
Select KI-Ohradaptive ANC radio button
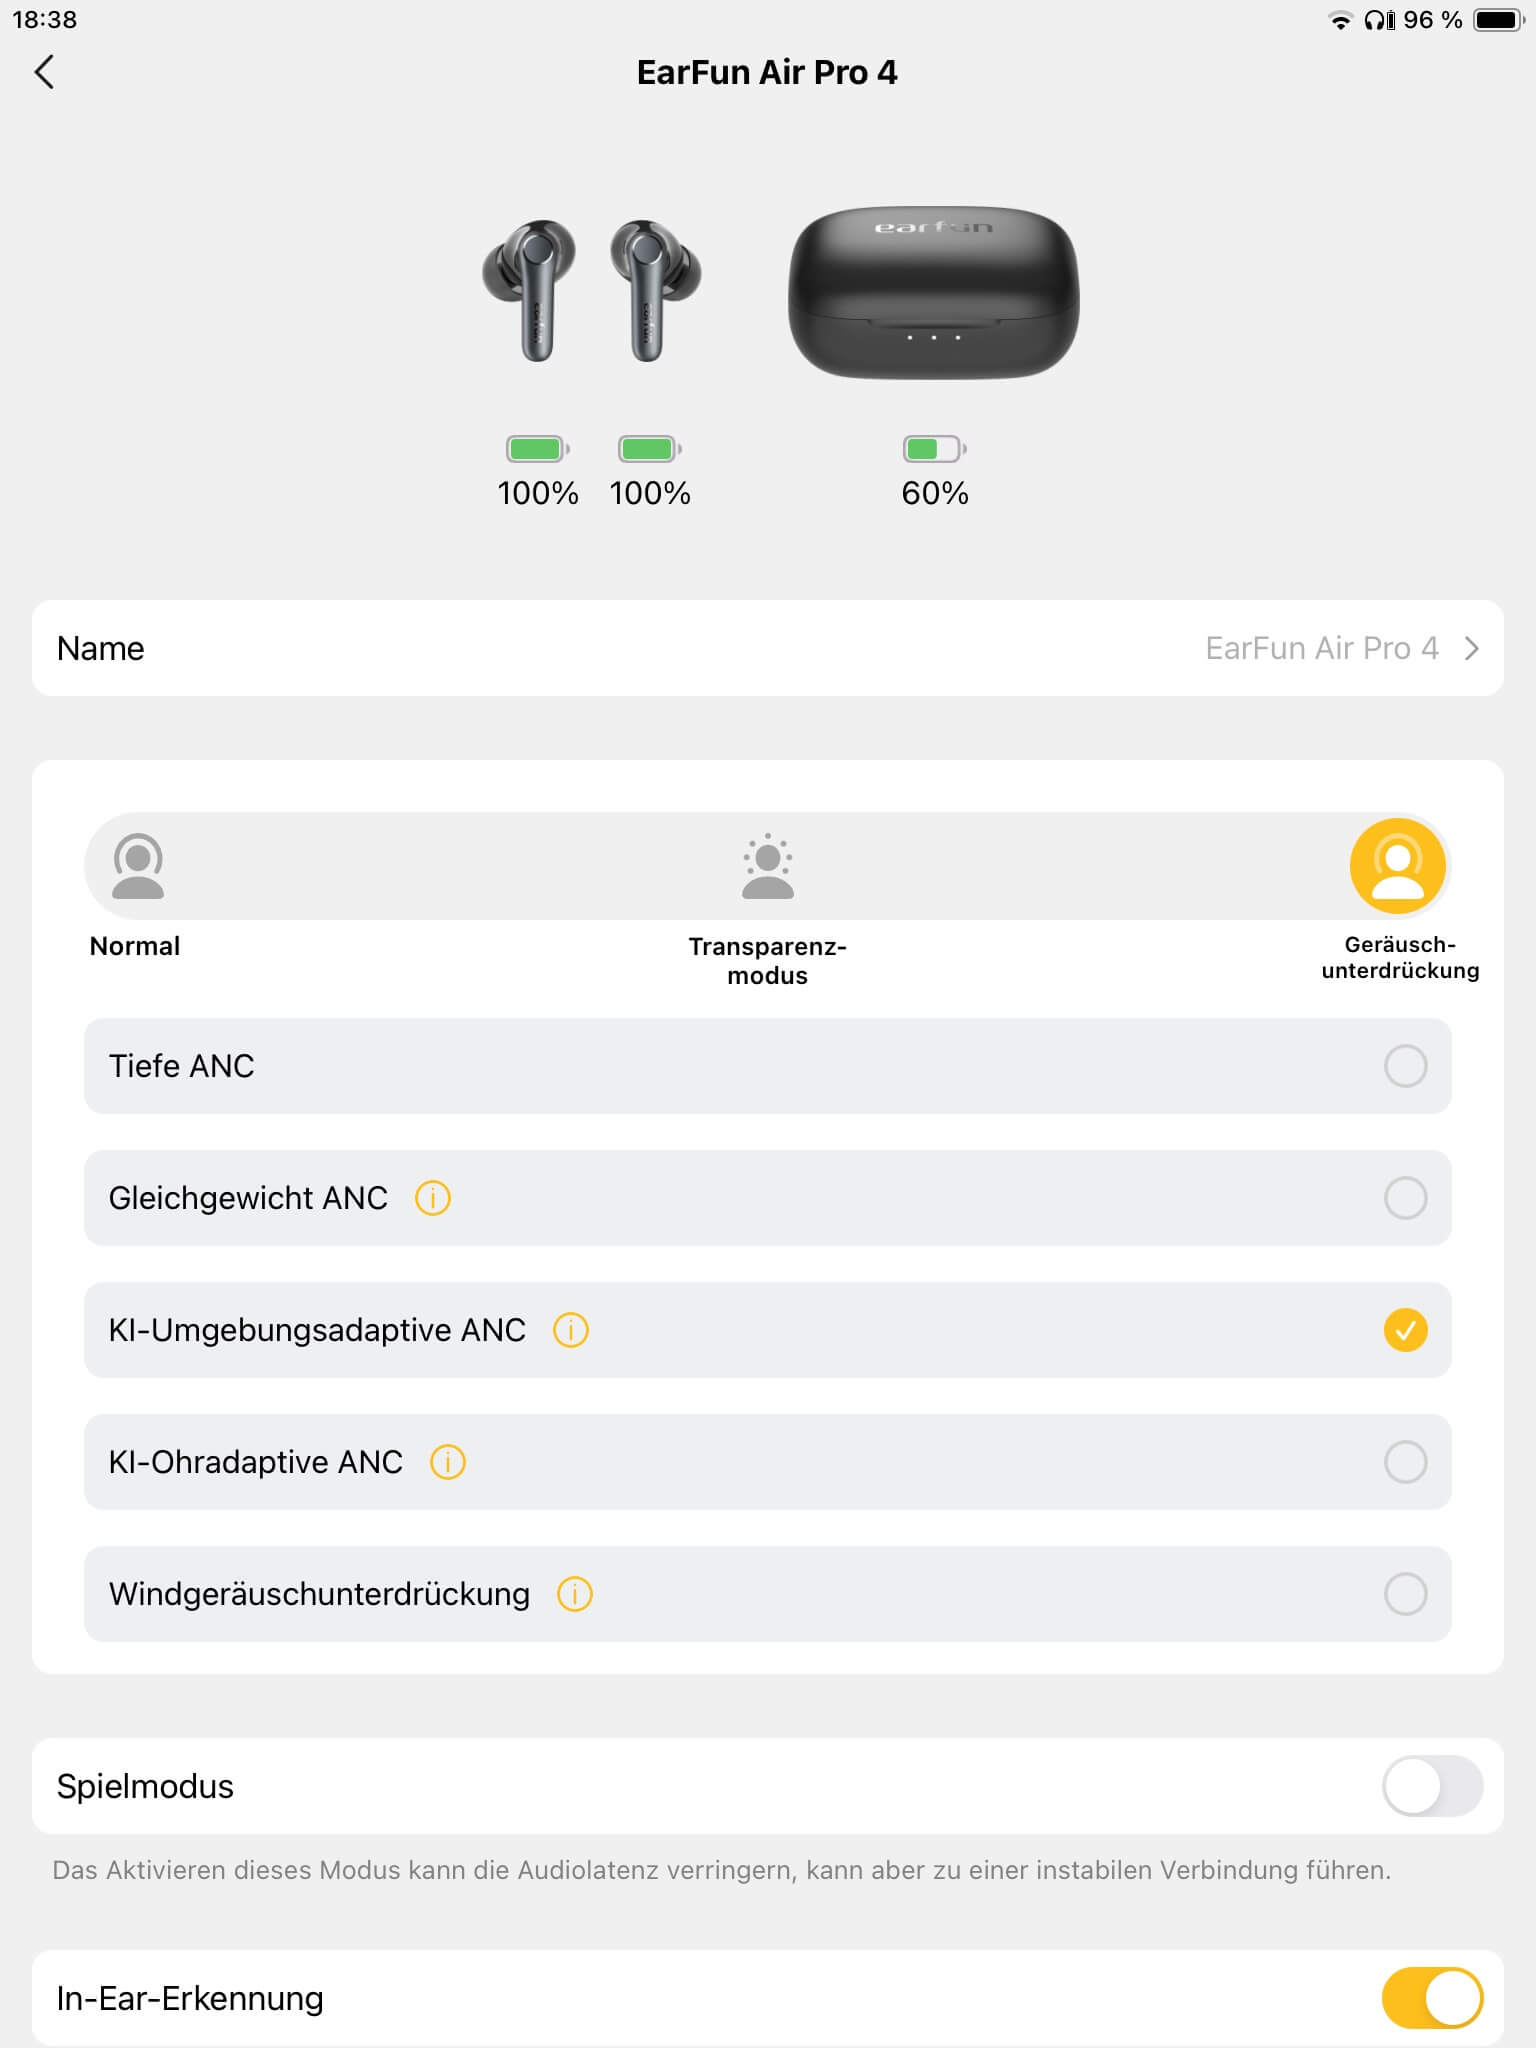coord(1405,1462)
